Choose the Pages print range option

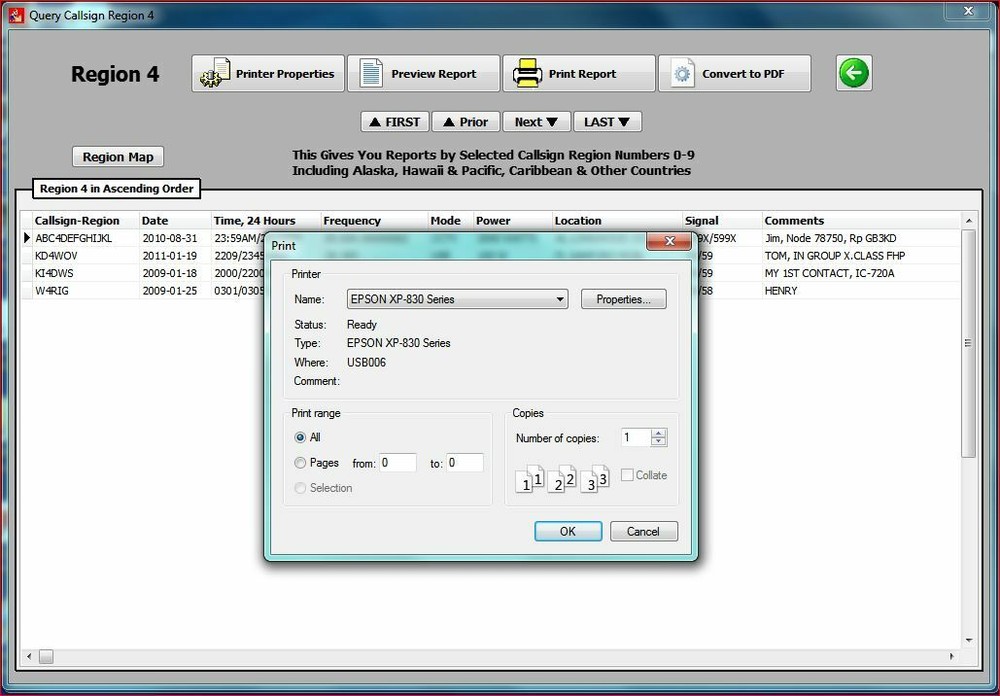(x=301, y=462)
